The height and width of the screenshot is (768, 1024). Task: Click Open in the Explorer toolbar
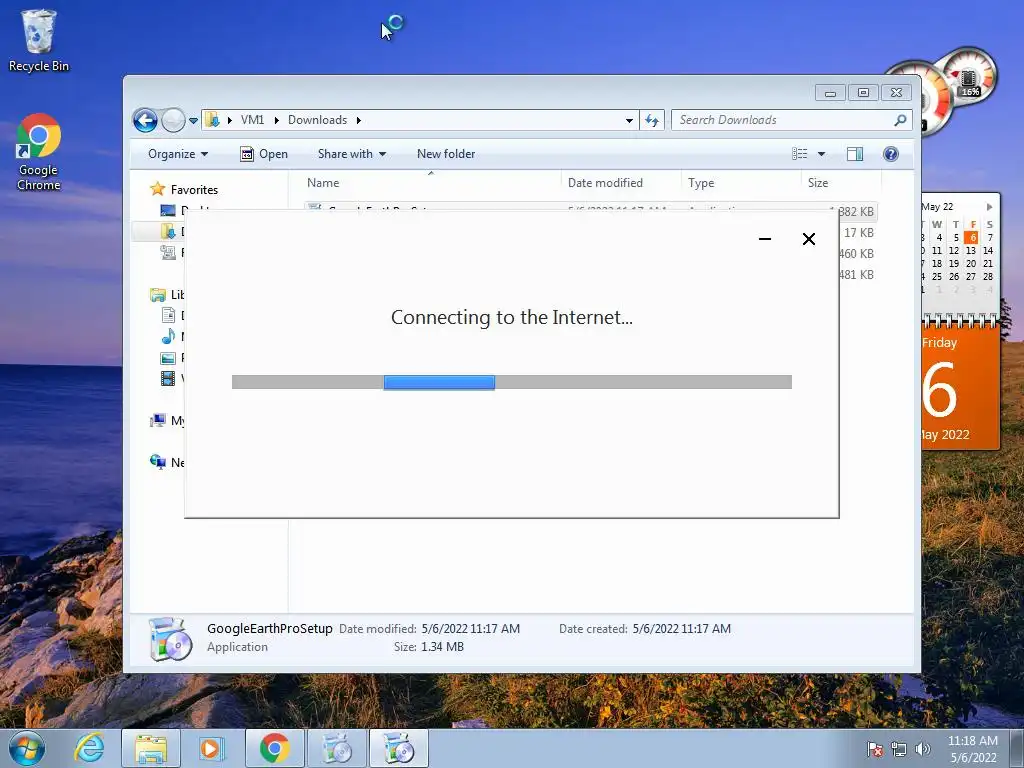point(264,154)
